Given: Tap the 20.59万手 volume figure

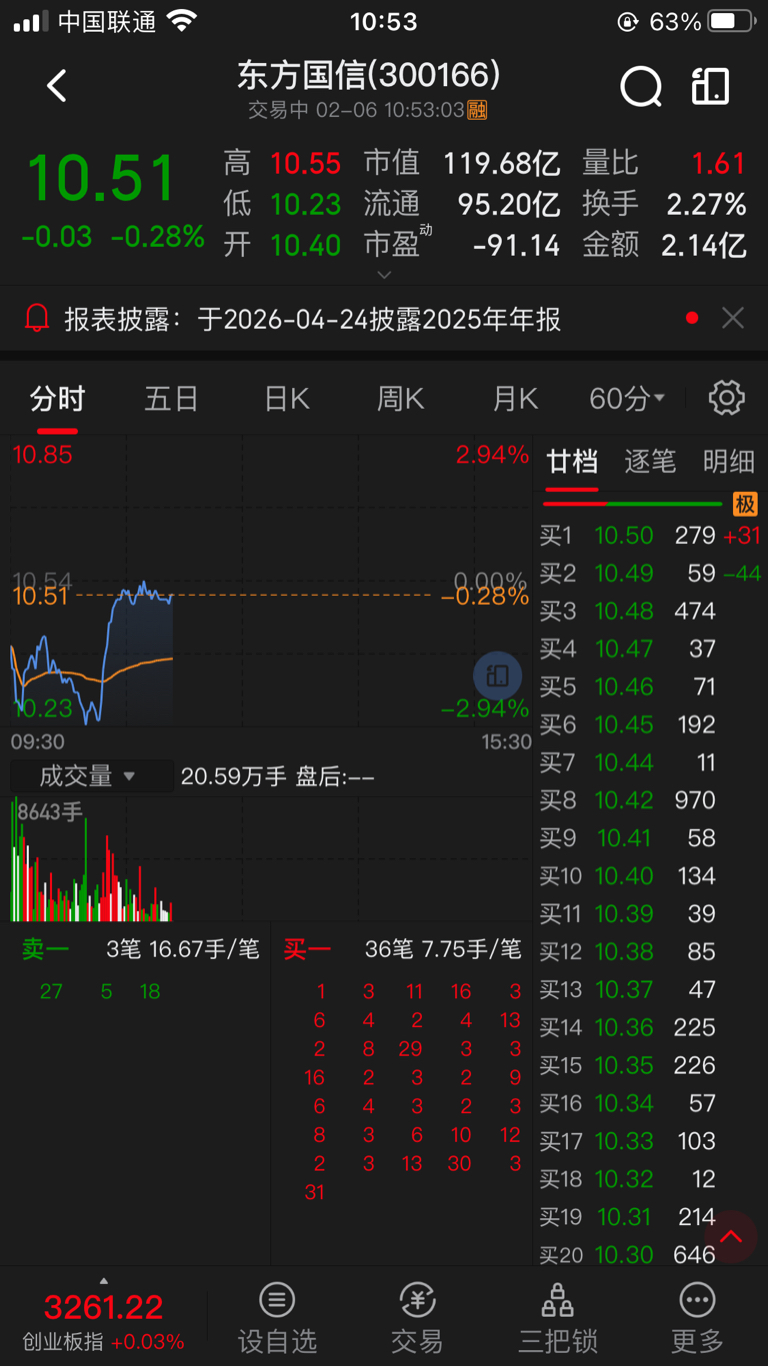Looking at the screenshot, I should tap(233, 776).
